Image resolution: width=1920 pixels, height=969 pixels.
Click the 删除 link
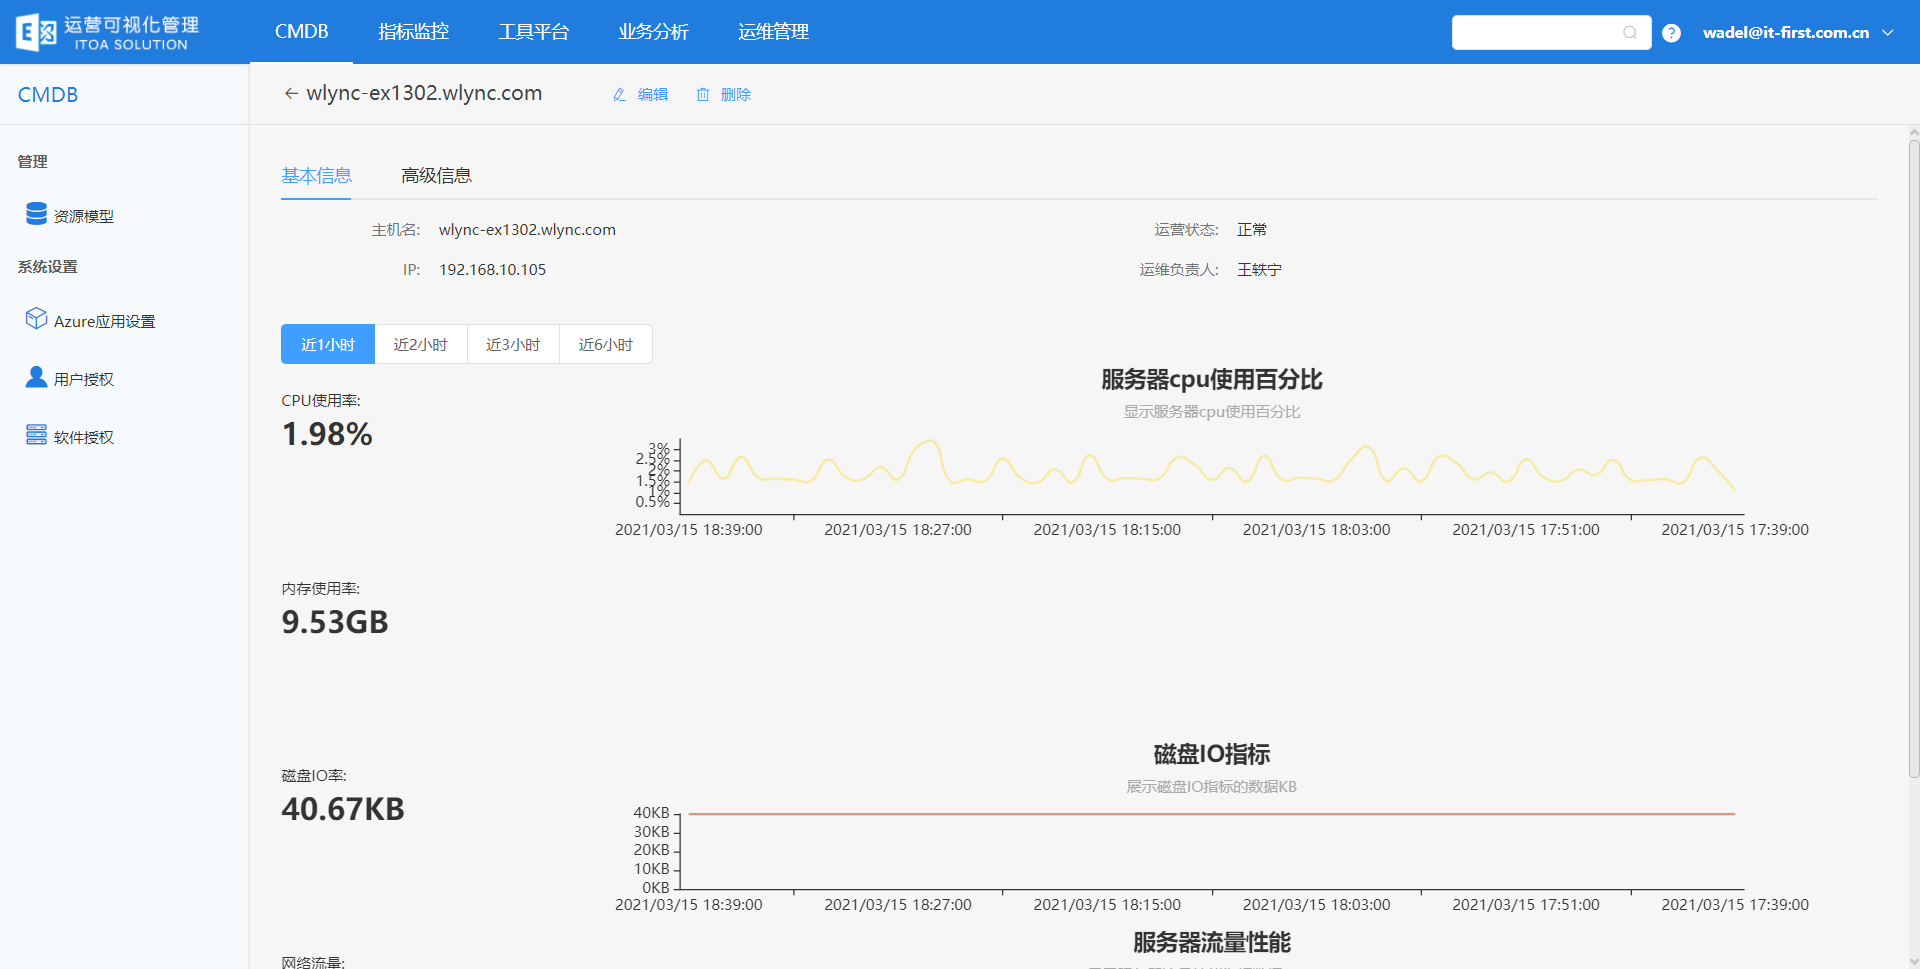coord(736,94)
